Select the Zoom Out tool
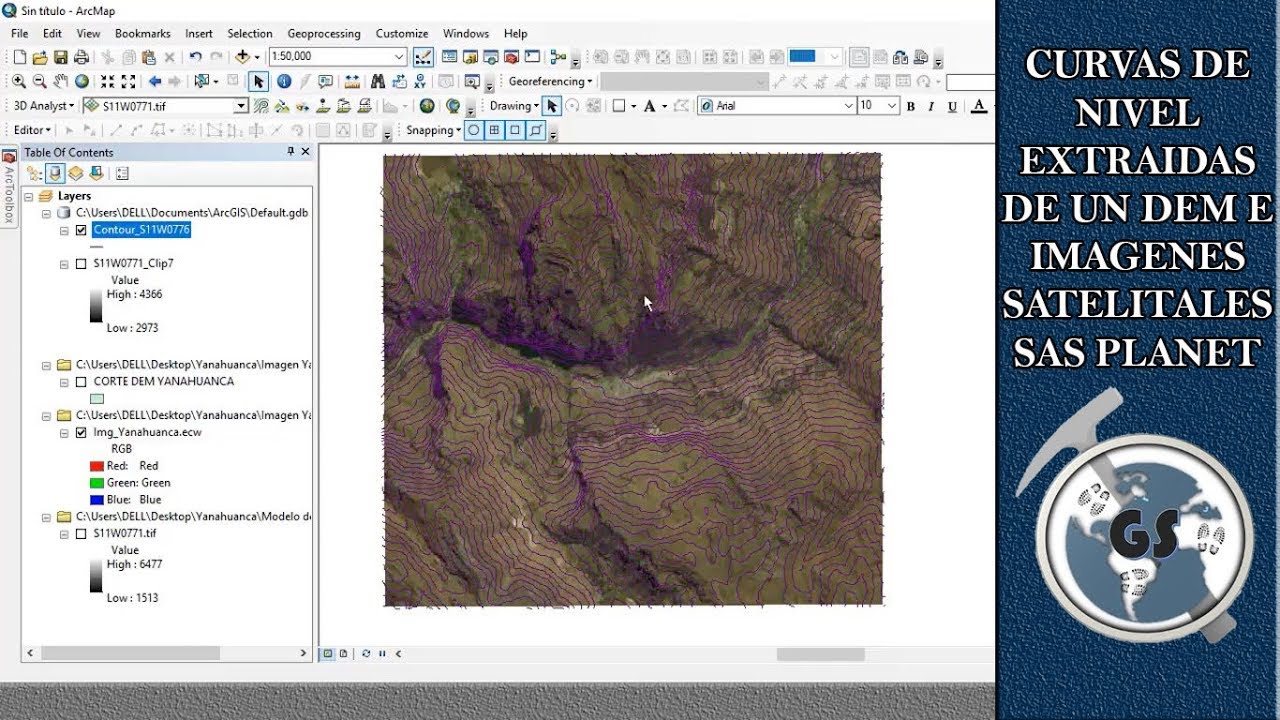The height and width of the screenshot is (720, 1280). click(x=40, y=81)
